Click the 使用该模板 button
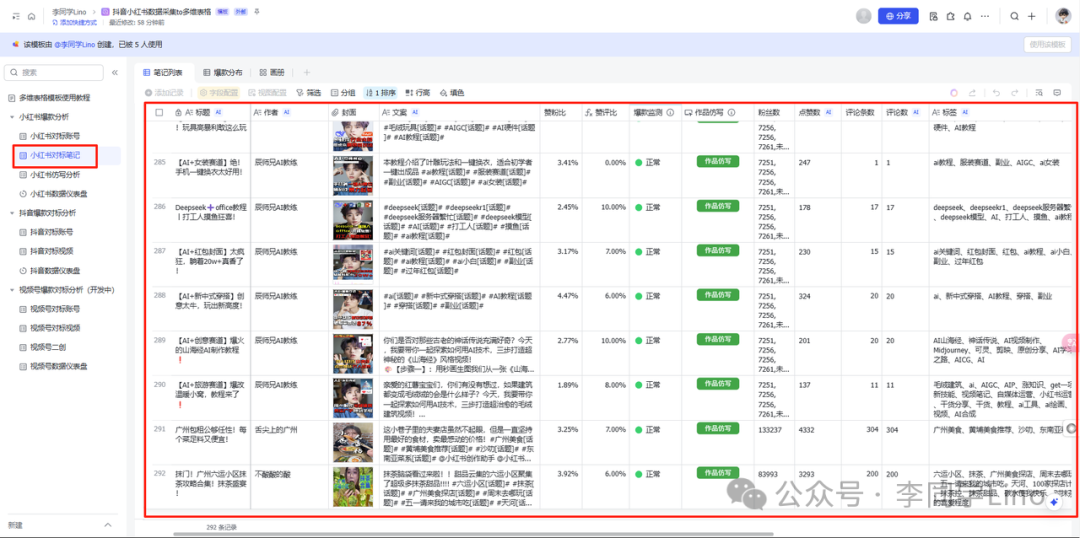Viewport: 1080px width, 538px height. point(1047,44)
